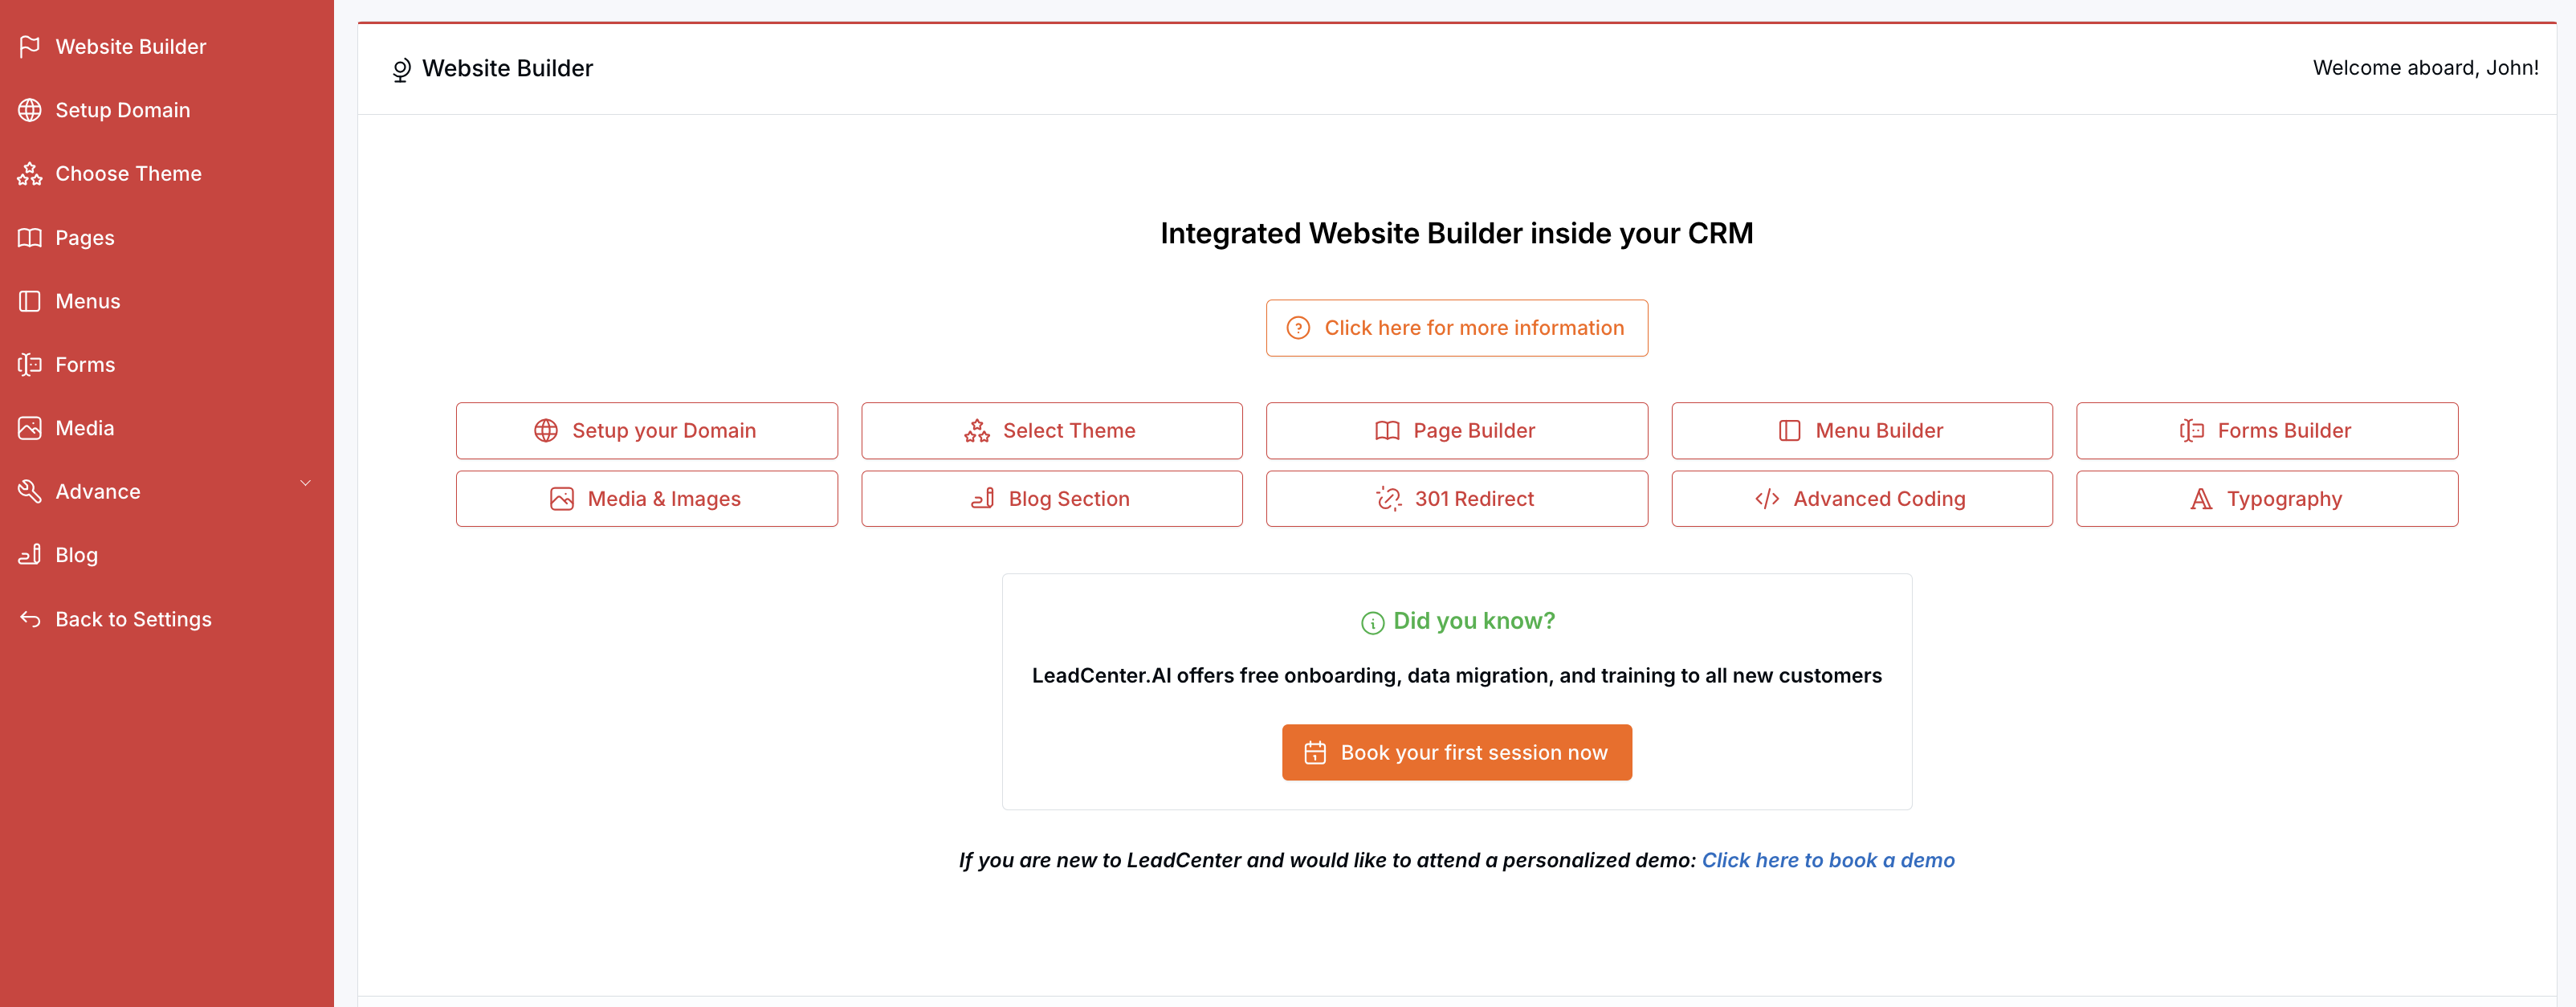
Task: Click the Integrated Website Builder heading
Action: coord(1456,234)
